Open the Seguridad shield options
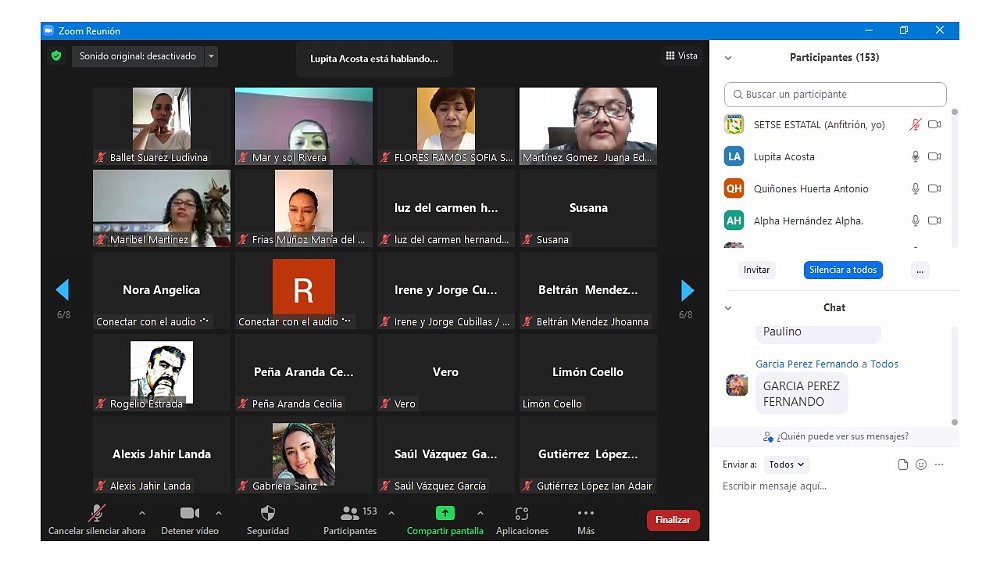Viewport: 1000px width, 563px height. (x=267, y=514)
